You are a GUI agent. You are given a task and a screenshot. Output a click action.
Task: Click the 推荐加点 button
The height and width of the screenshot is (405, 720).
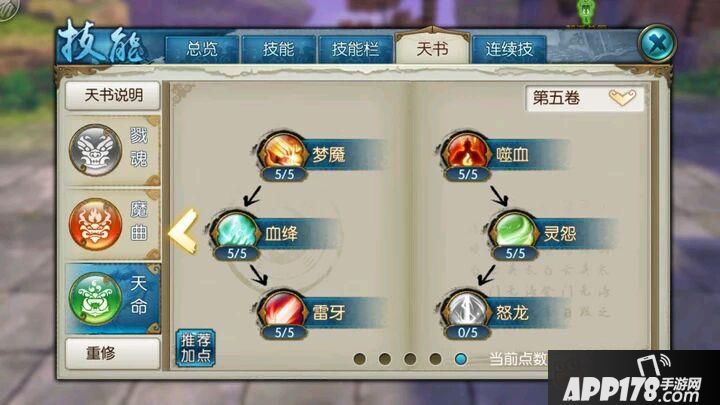point(196,348)
